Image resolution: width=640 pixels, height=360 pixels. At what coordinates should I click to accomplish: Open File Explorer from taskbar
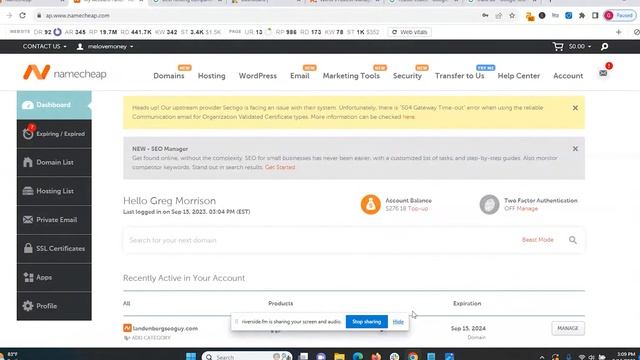click(339, 356)
